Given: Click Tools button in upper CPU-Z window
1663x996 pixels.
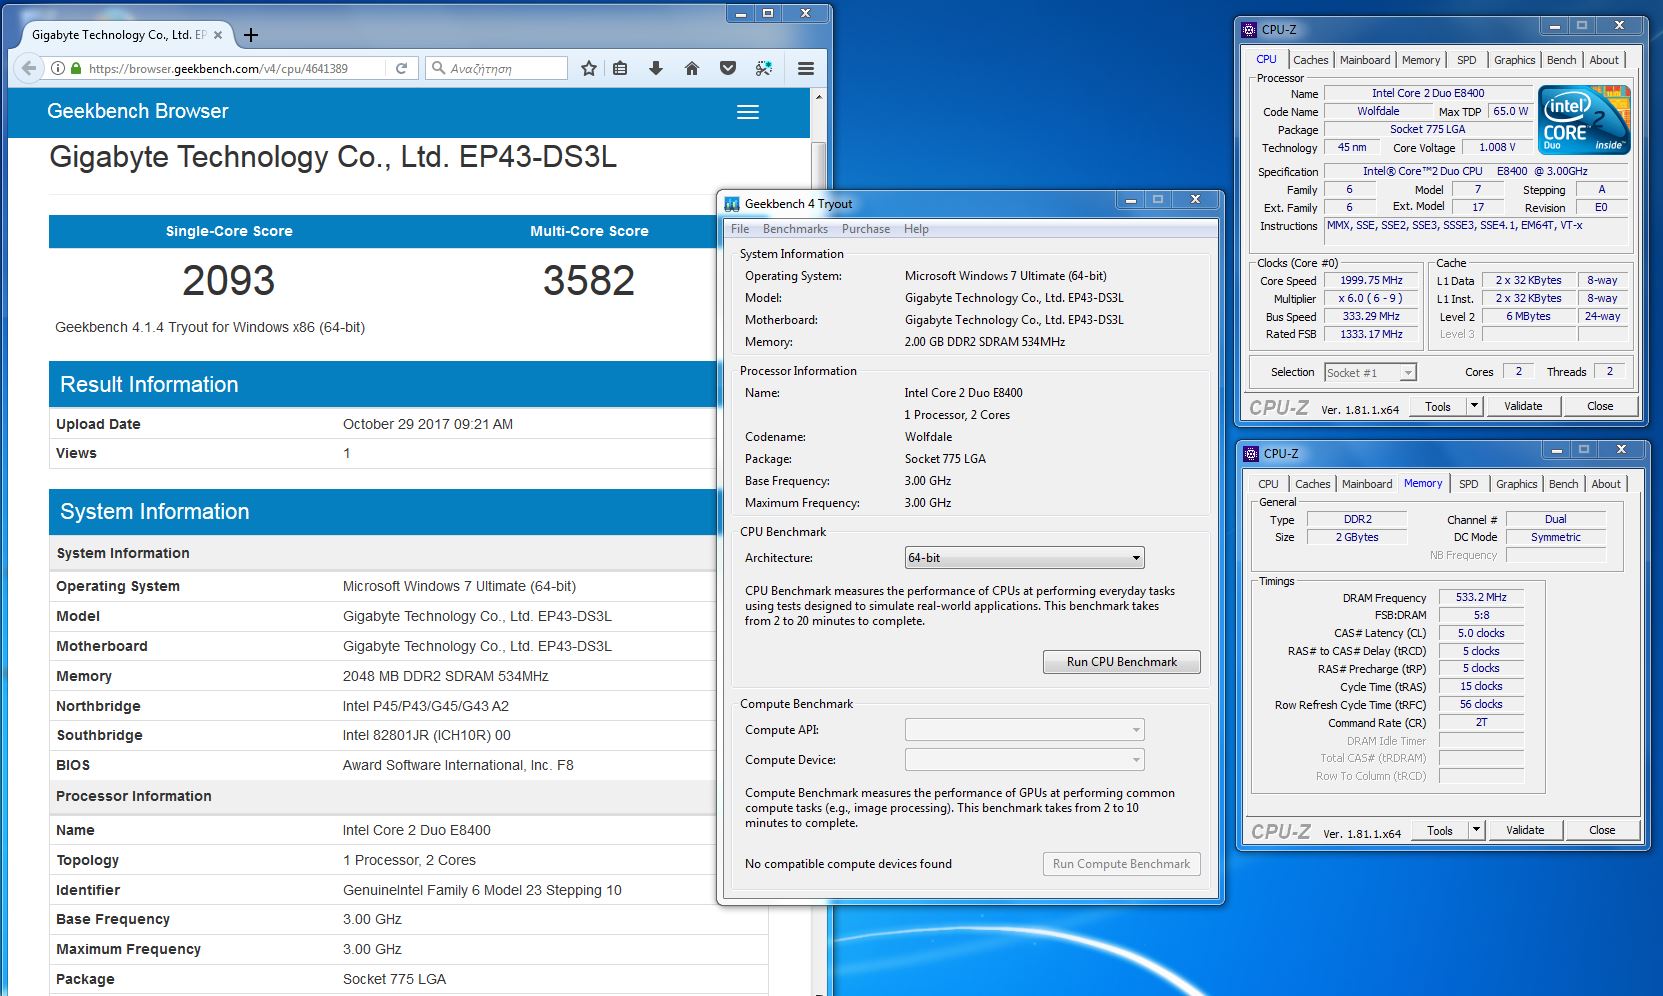Looking at the screenshot, I should coord(1438,406).
